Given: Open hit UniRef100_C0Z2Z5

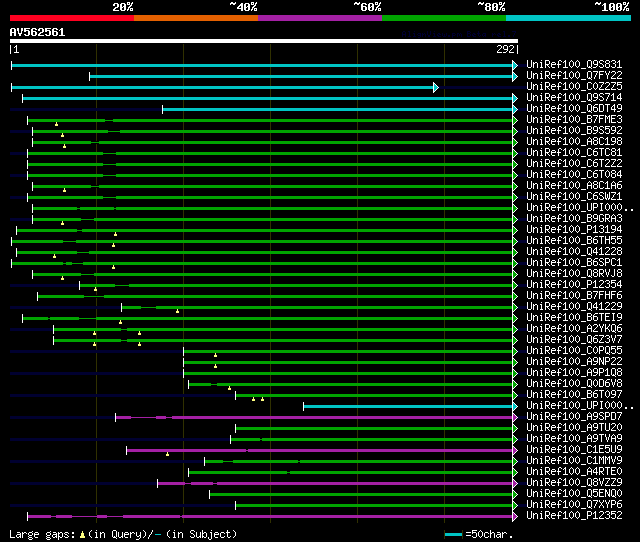Looking at the screenshot, I should click(x=574, y=86).
